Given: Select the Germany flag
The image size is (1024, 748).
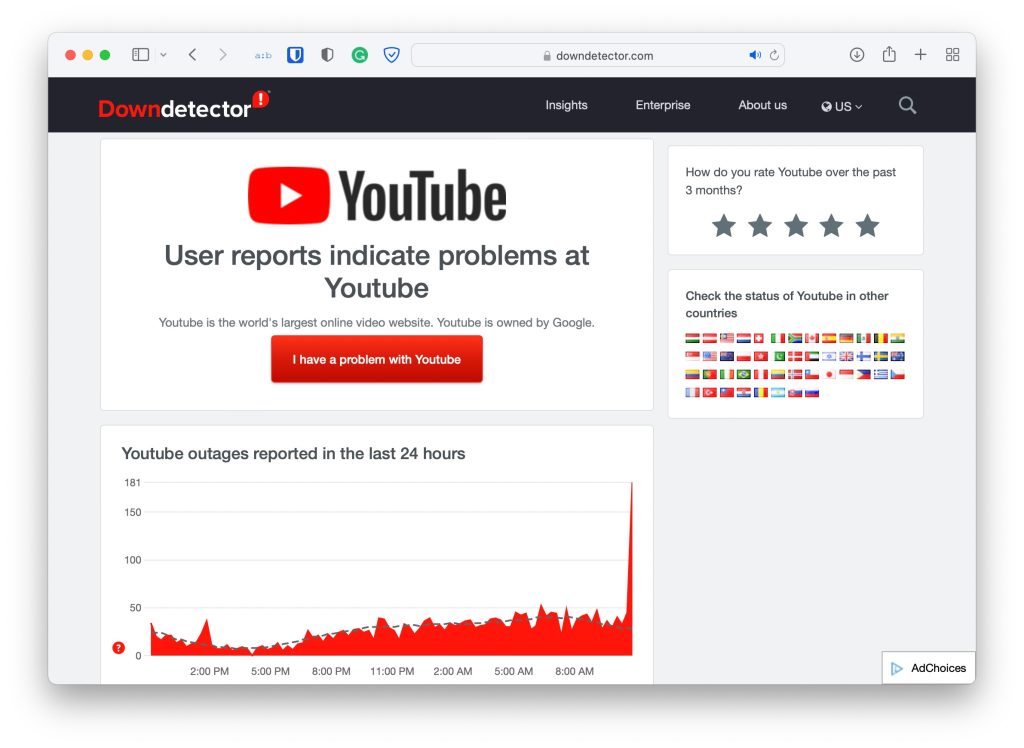Looking at the screenshot, I should (x=846, y=338).
